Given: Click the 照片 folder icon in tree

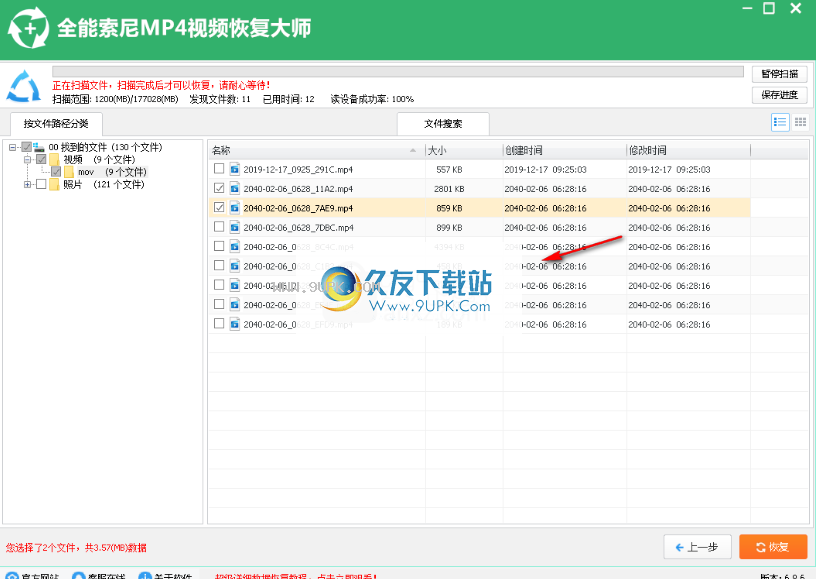Looking at the screenshot, I should click(x=54, y=184).
